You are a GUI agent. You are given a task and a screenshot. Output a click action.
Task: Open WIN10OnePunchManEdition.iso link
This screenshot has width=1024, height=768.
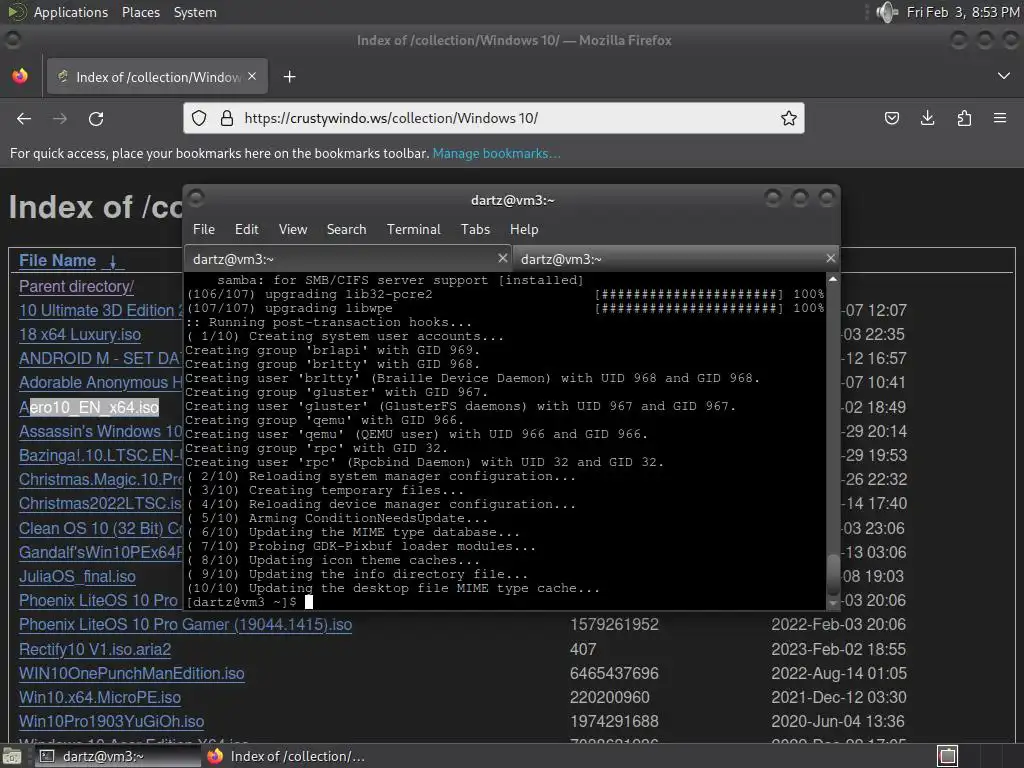pyautogui.click(x=131, y=673)
